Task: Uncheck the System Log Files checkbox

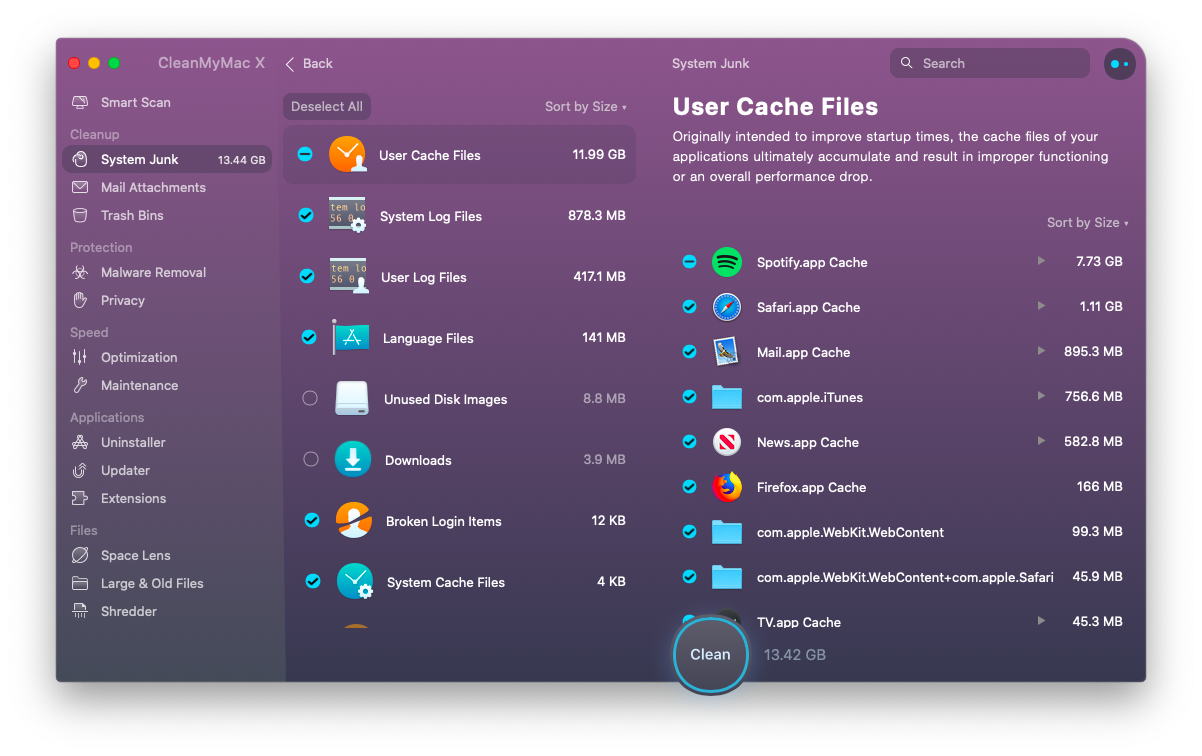Action: [x=306, y=215]
